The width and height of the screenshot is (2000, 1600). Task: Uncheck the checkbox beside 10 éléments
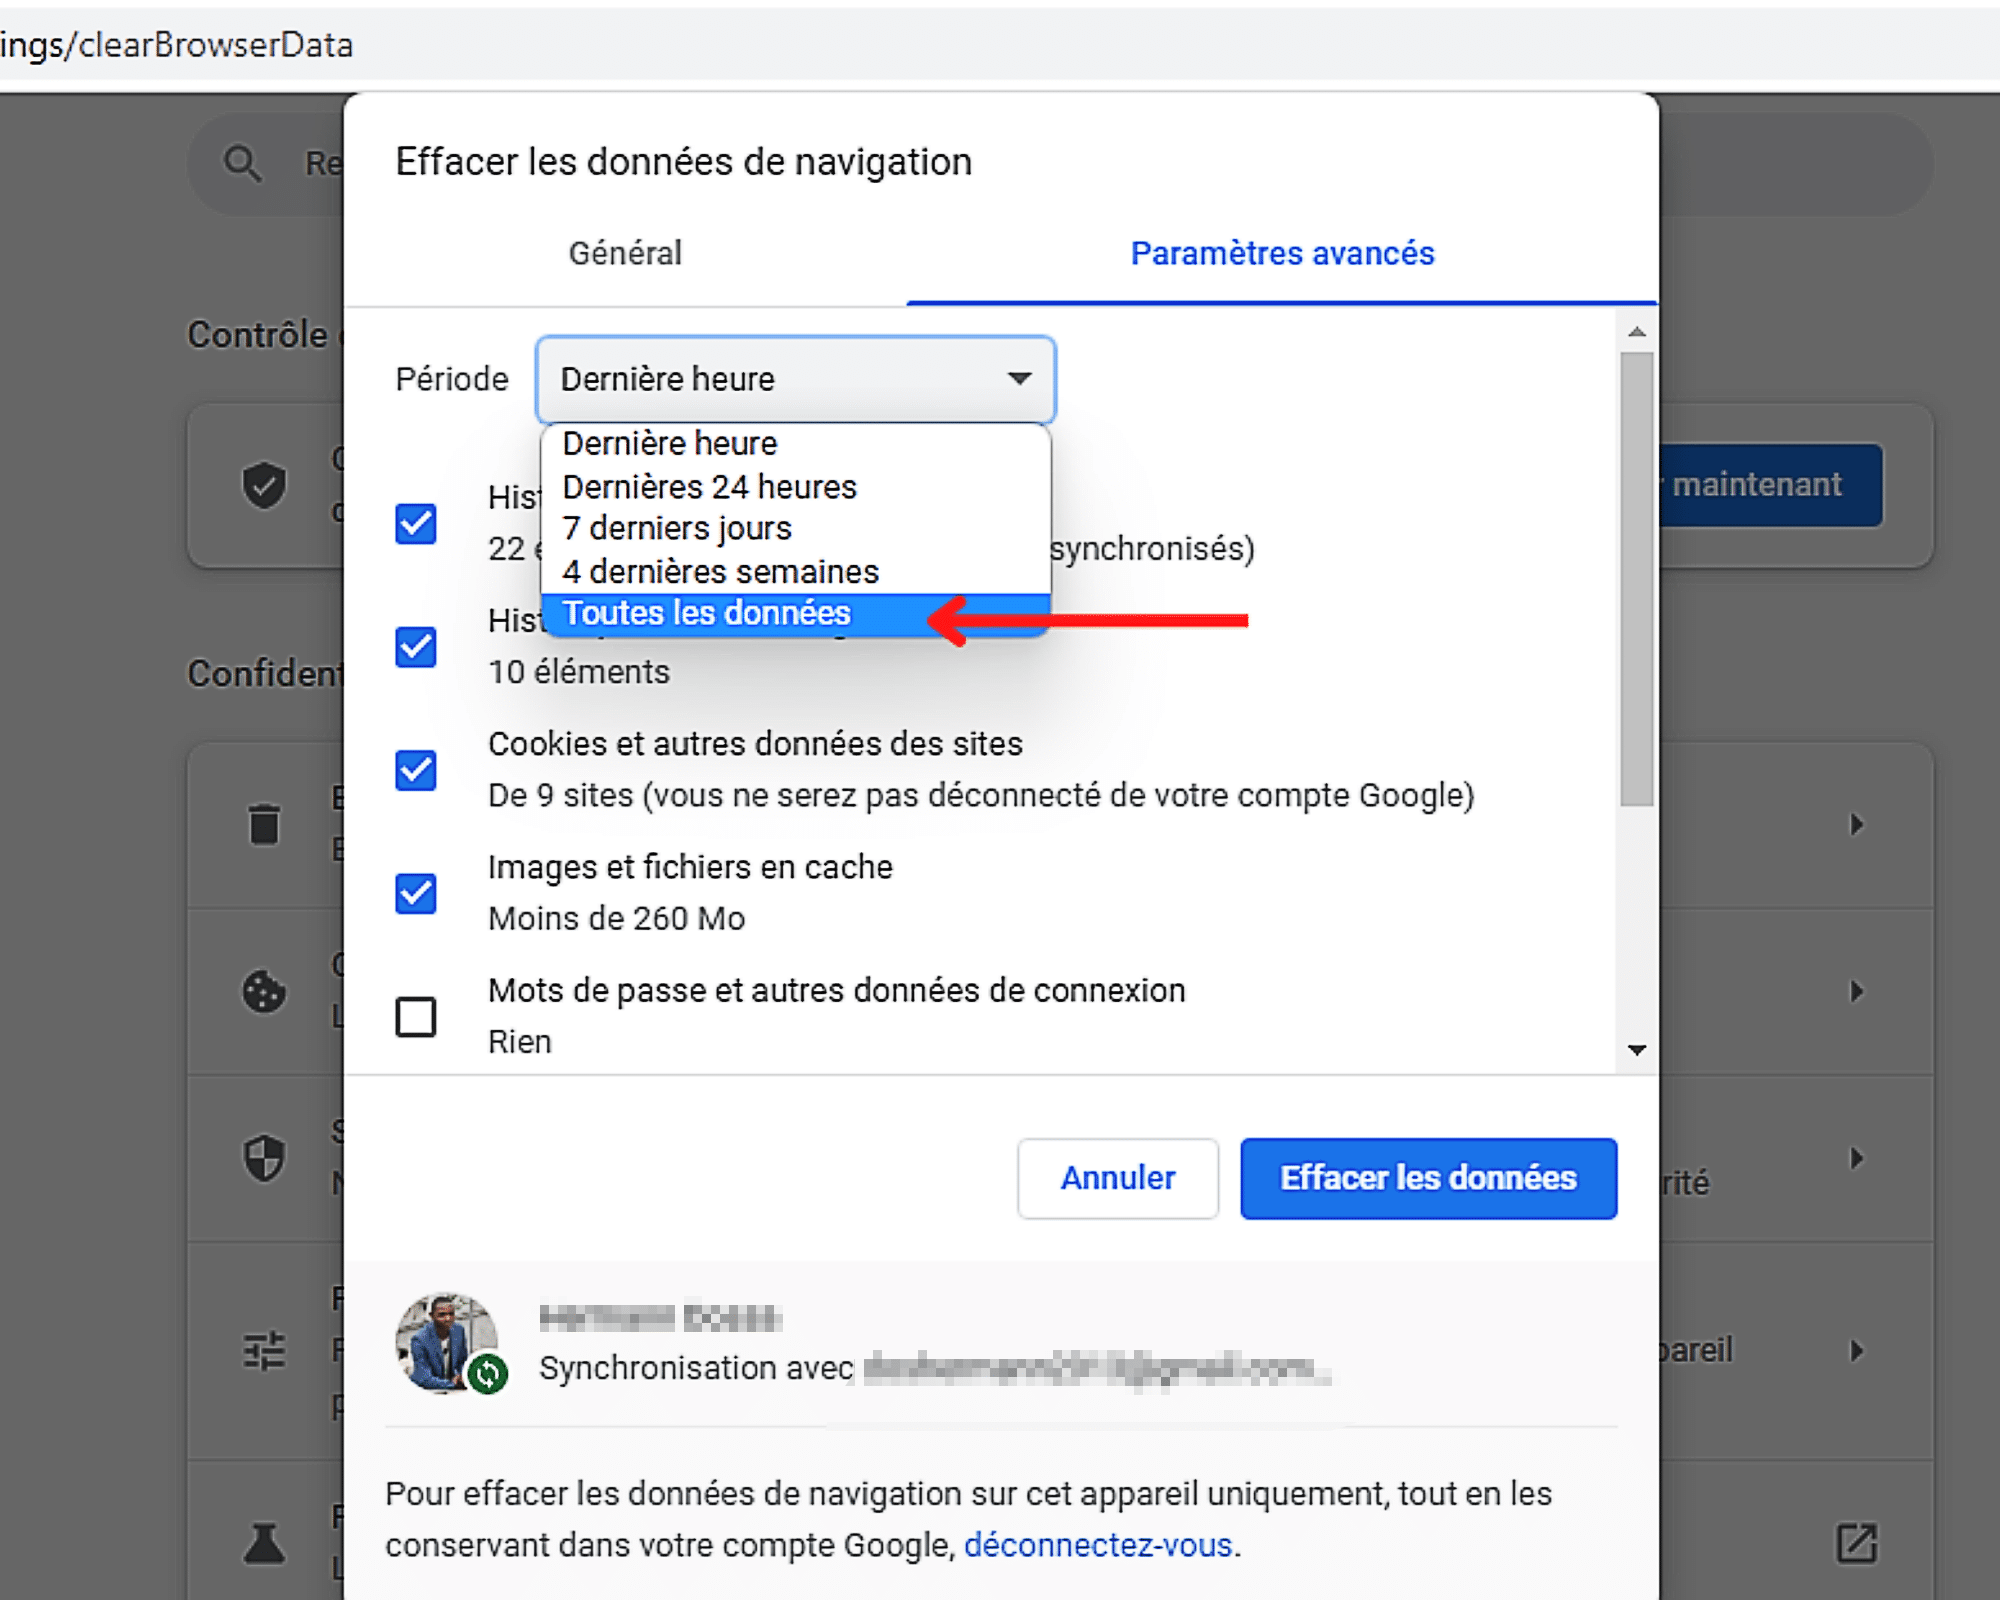(x=416, y=646)
